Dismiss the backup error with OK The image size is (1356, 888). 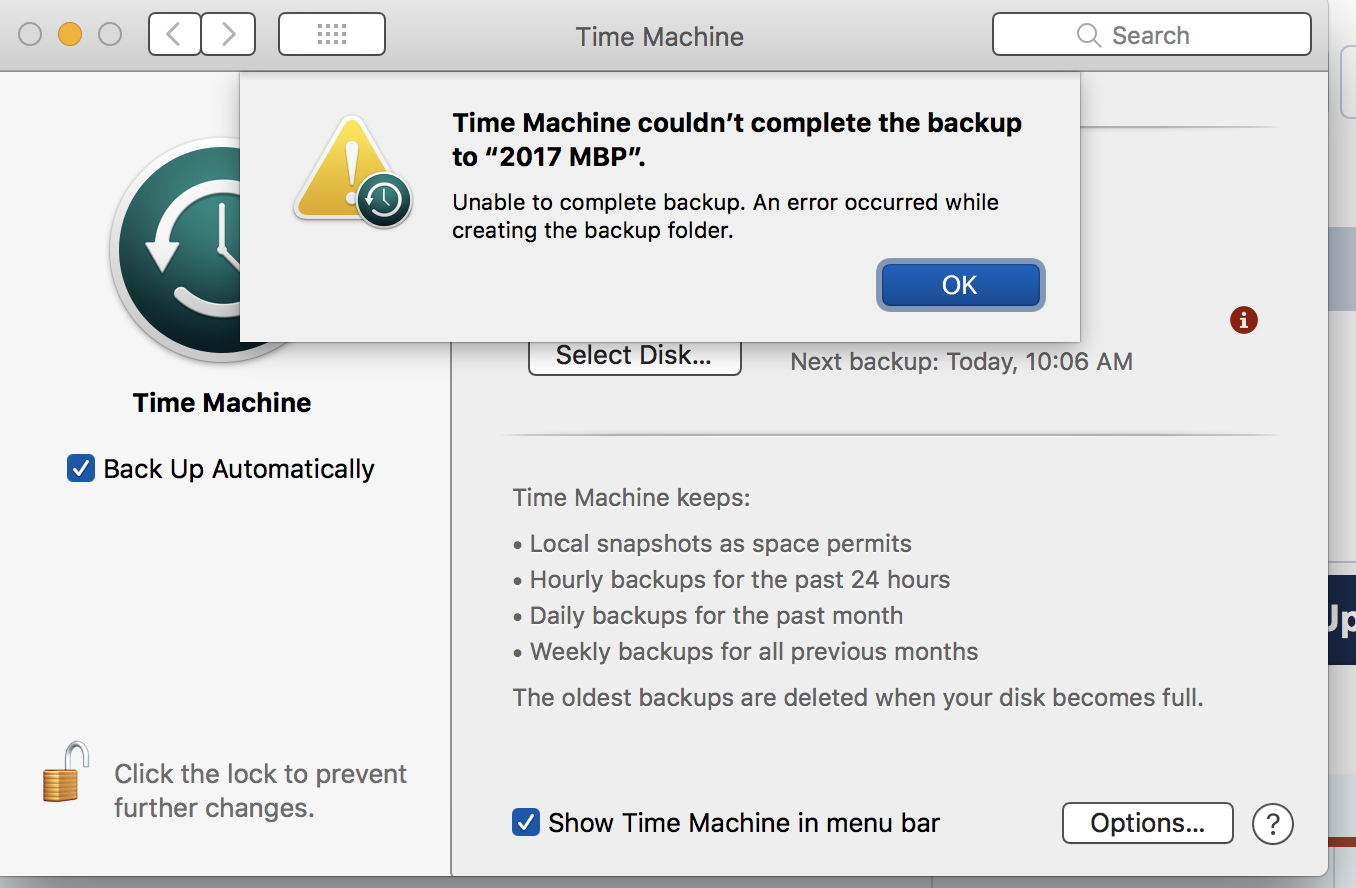click(960, 285)
